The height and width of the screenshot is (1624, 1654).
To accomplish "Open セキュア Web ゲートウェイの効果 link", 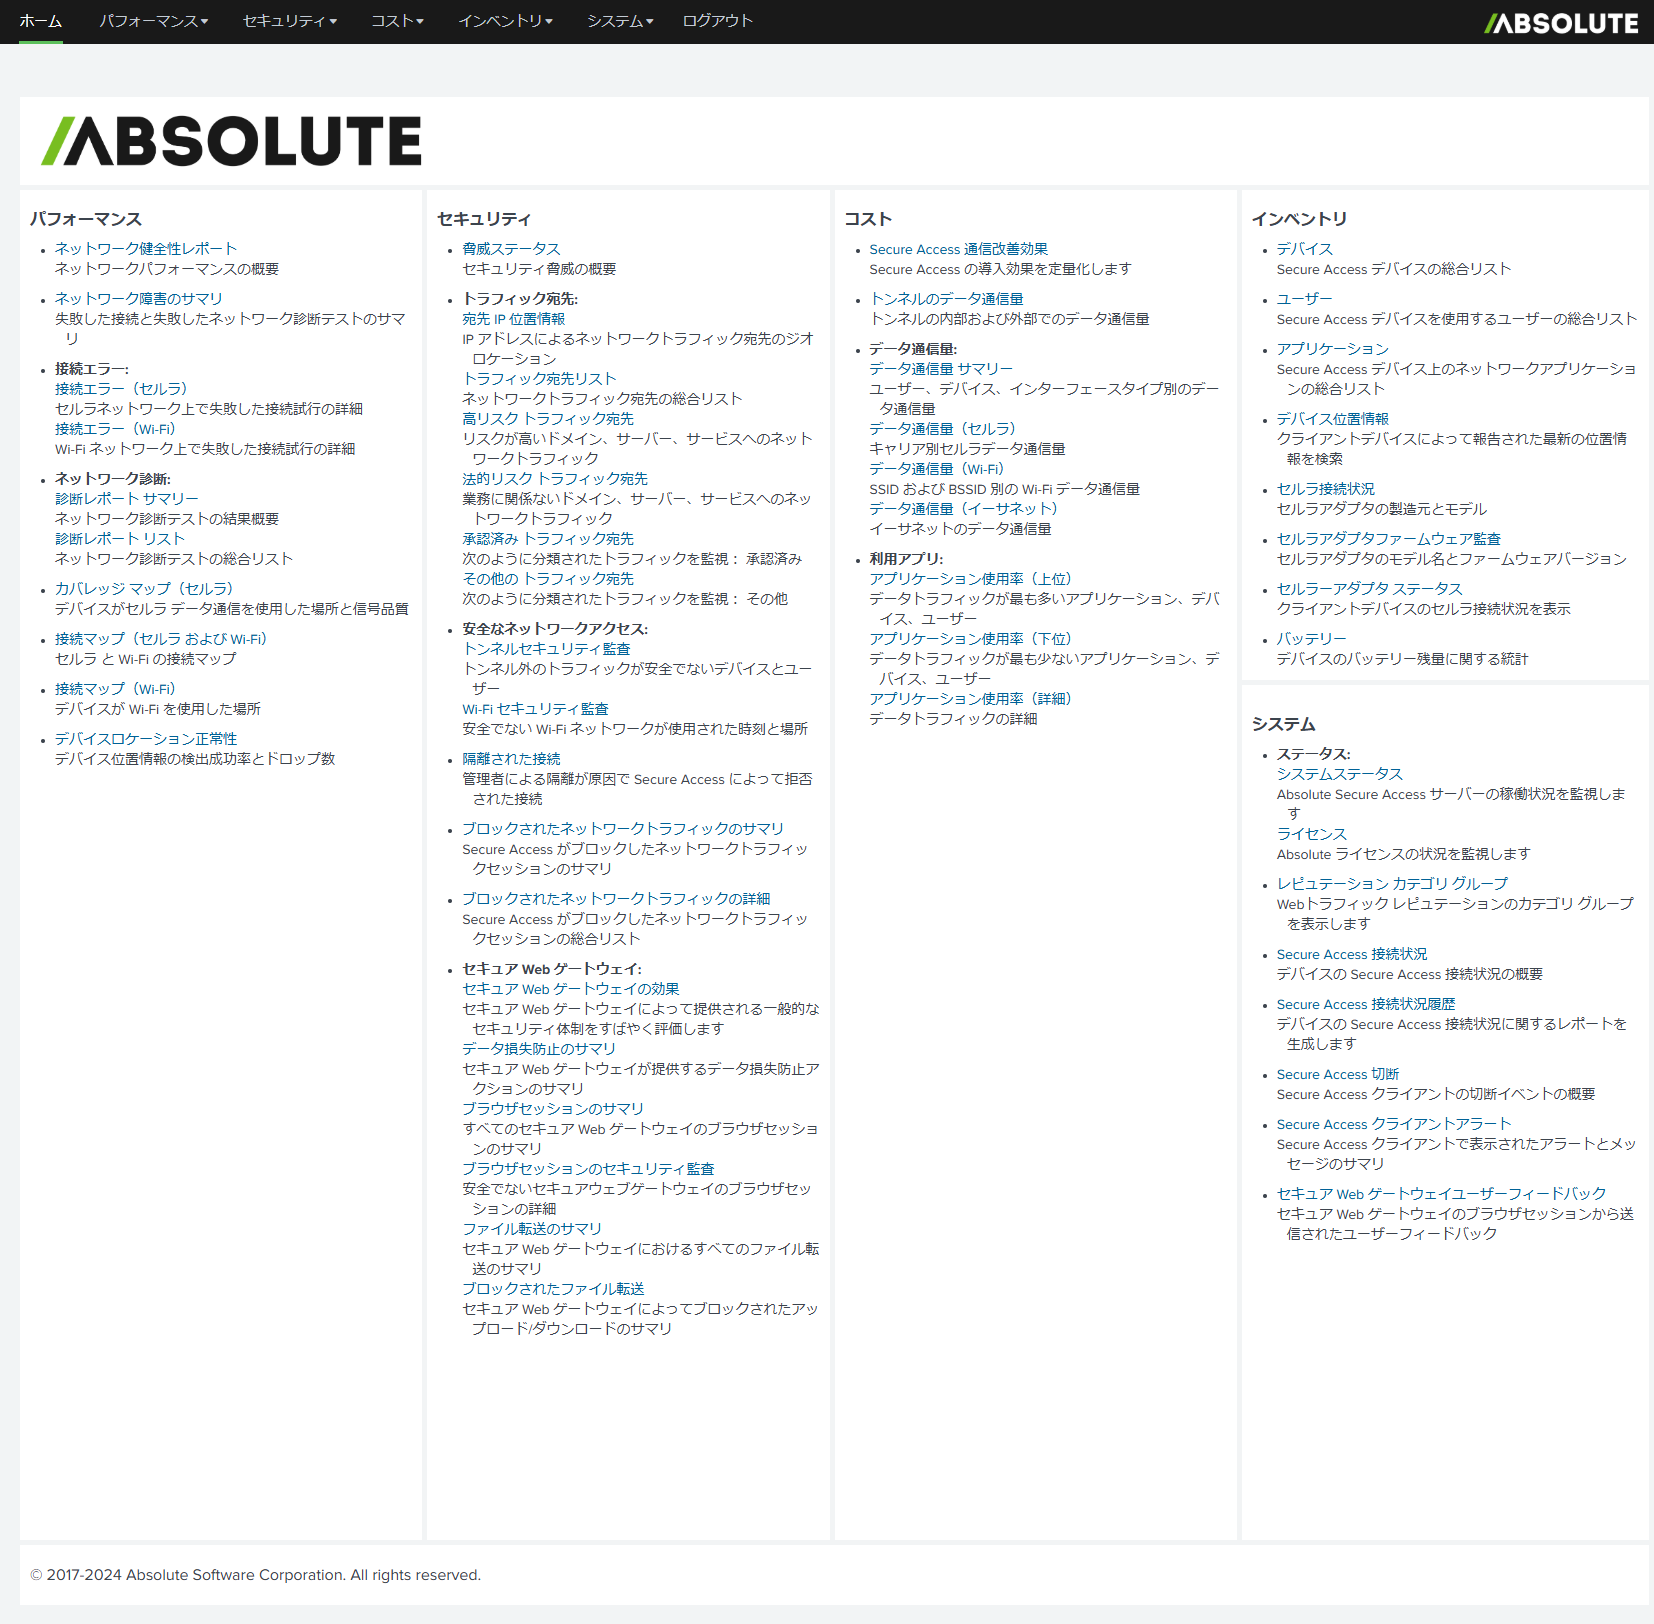I will pyautogui.click(x=571, y=989).
